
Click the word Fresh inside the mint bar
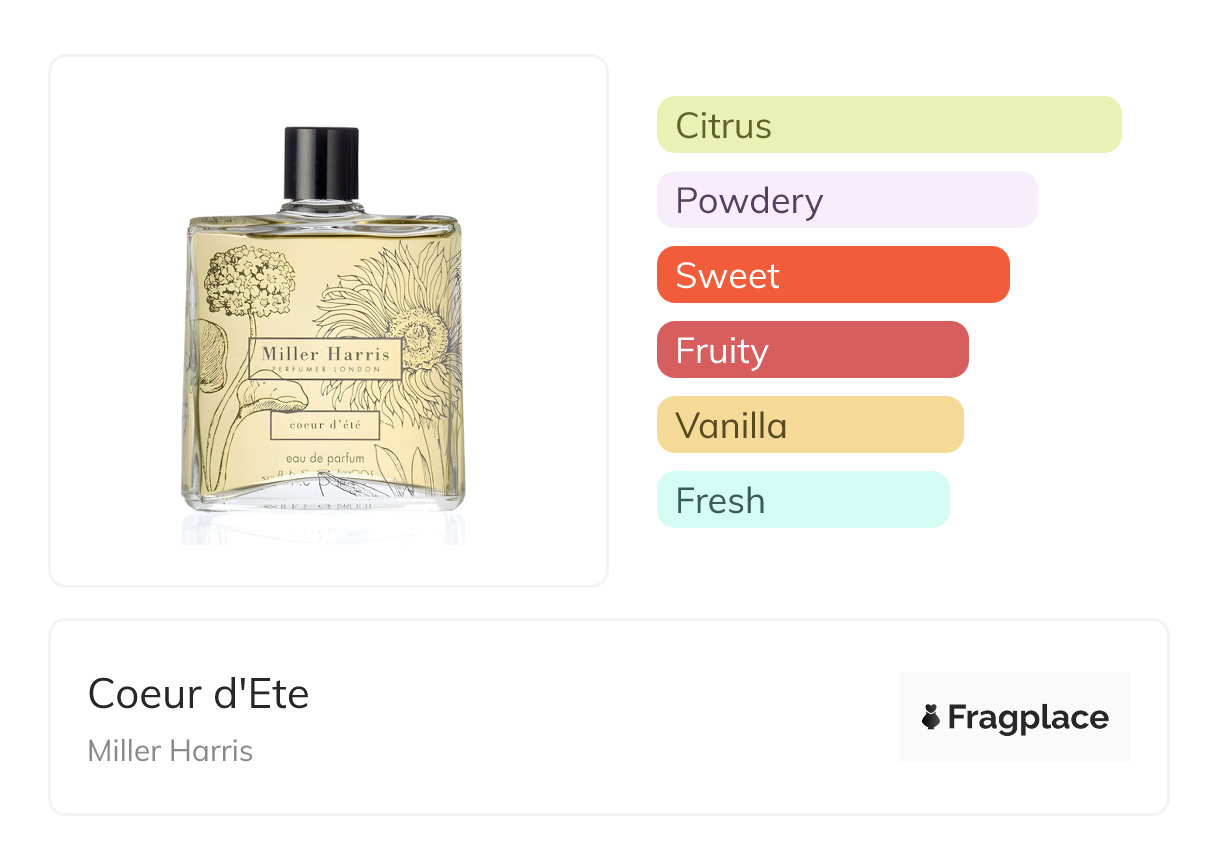tap(720, 501)
